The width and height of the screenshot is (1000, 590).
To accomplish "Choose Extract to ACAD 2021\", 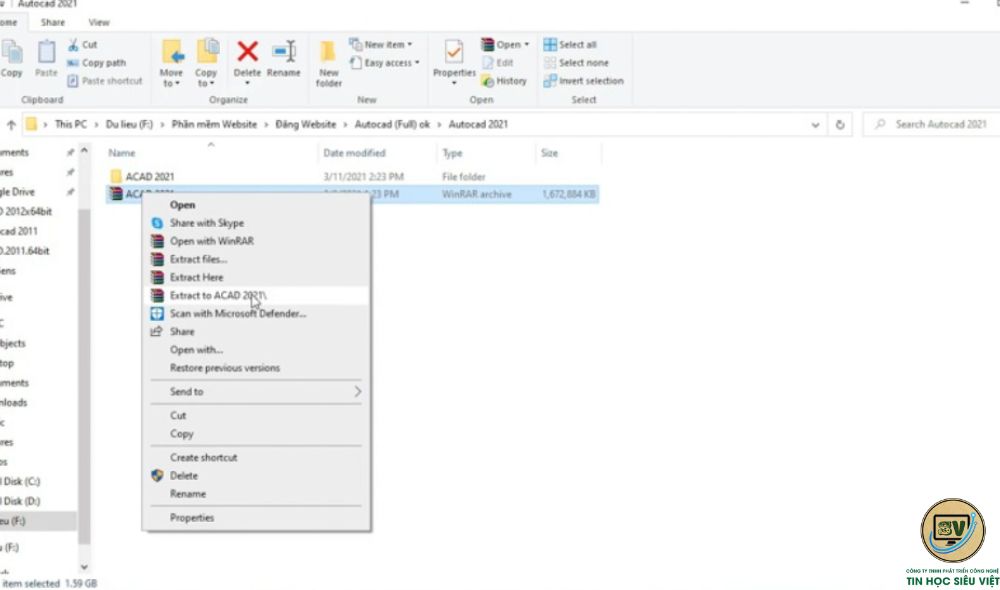I will pos(256,295).
